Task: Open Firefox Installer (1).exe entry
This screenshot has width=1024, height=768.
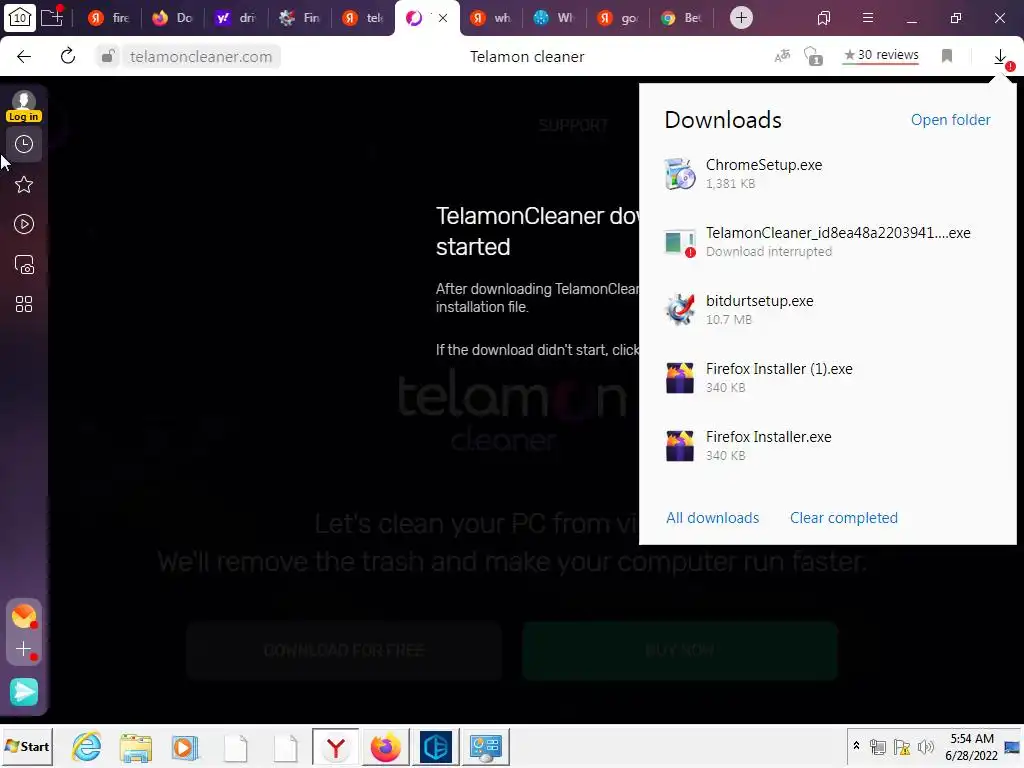Action: point(827,377)
